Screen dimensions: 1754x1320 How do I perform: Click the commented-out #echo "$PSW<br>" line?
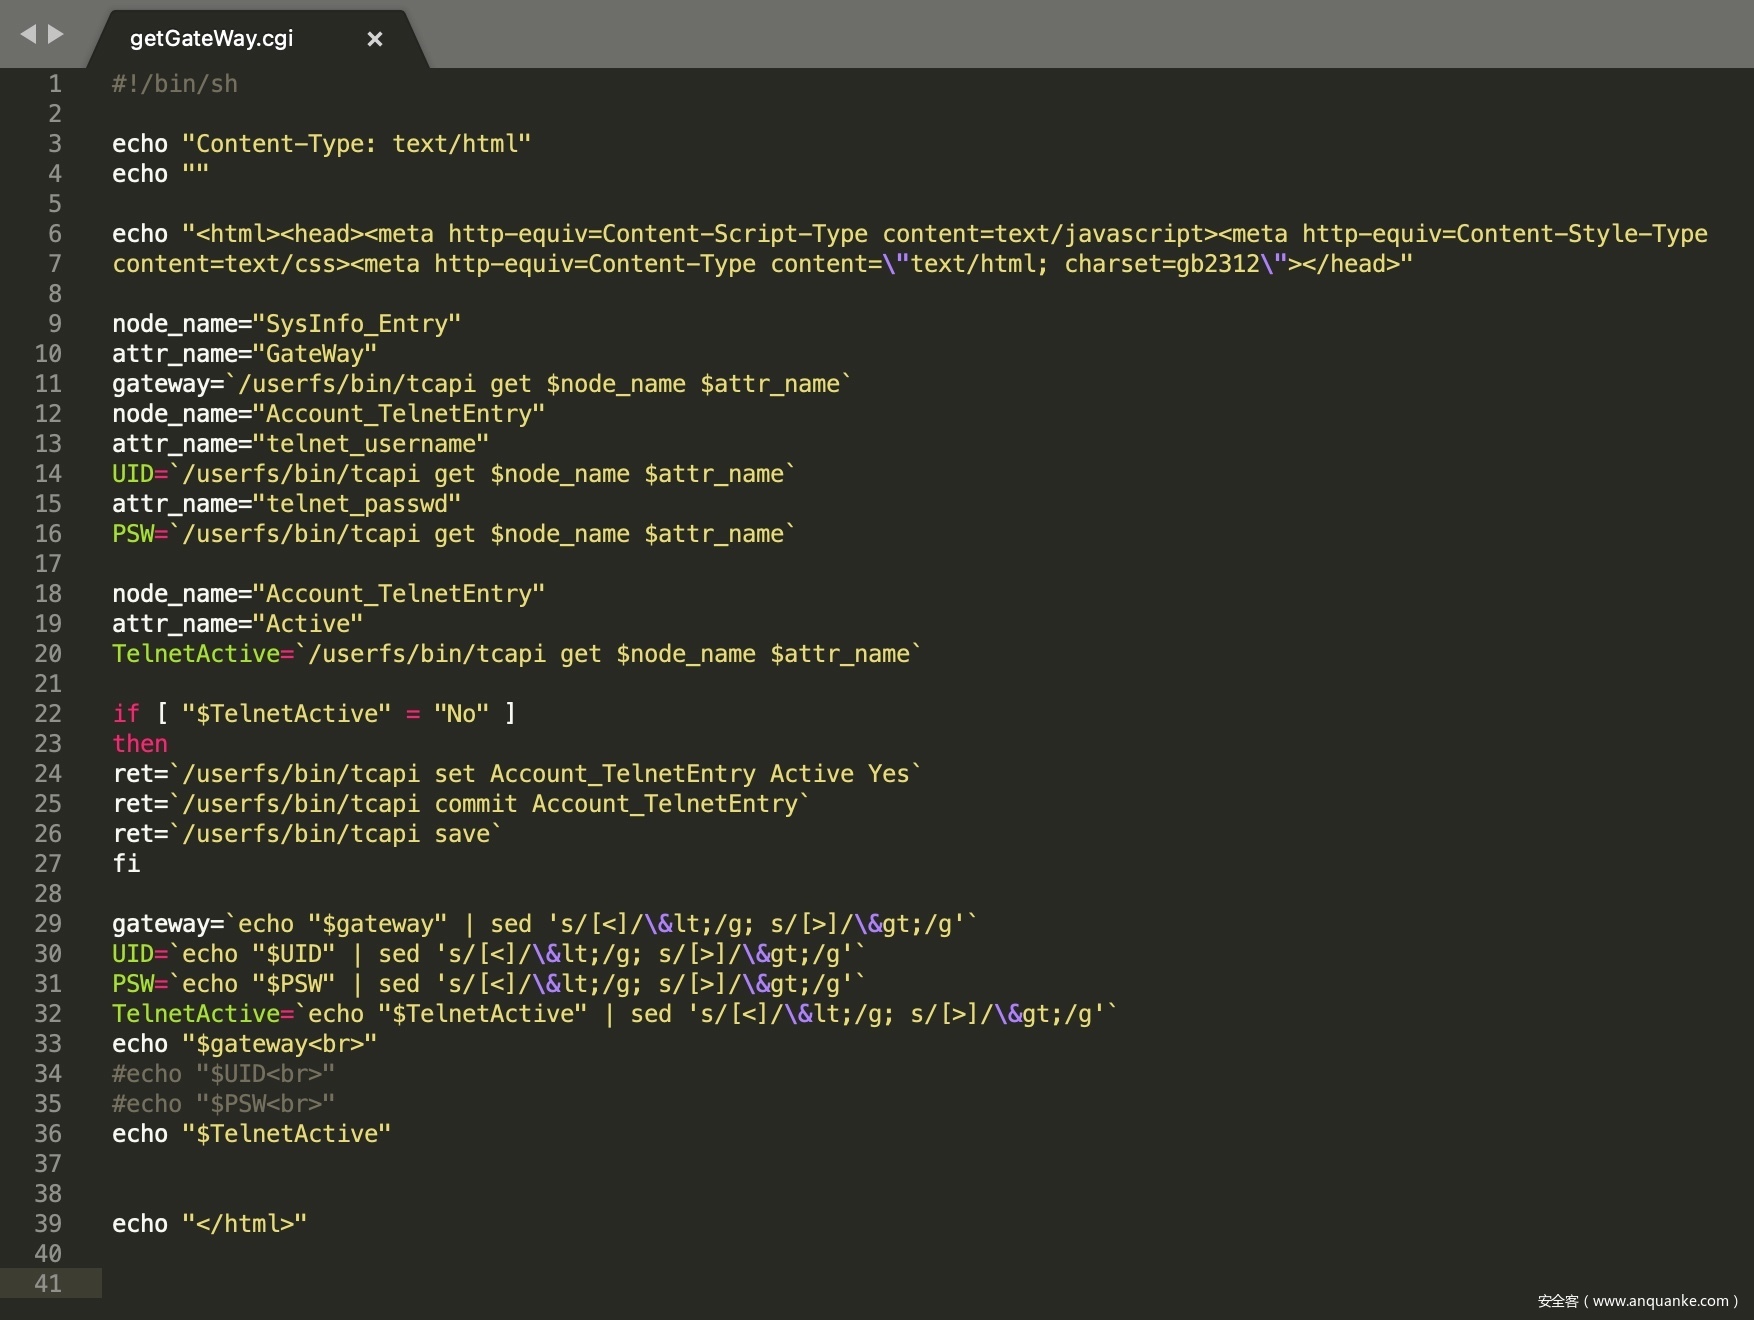[x=223, y=1104]
